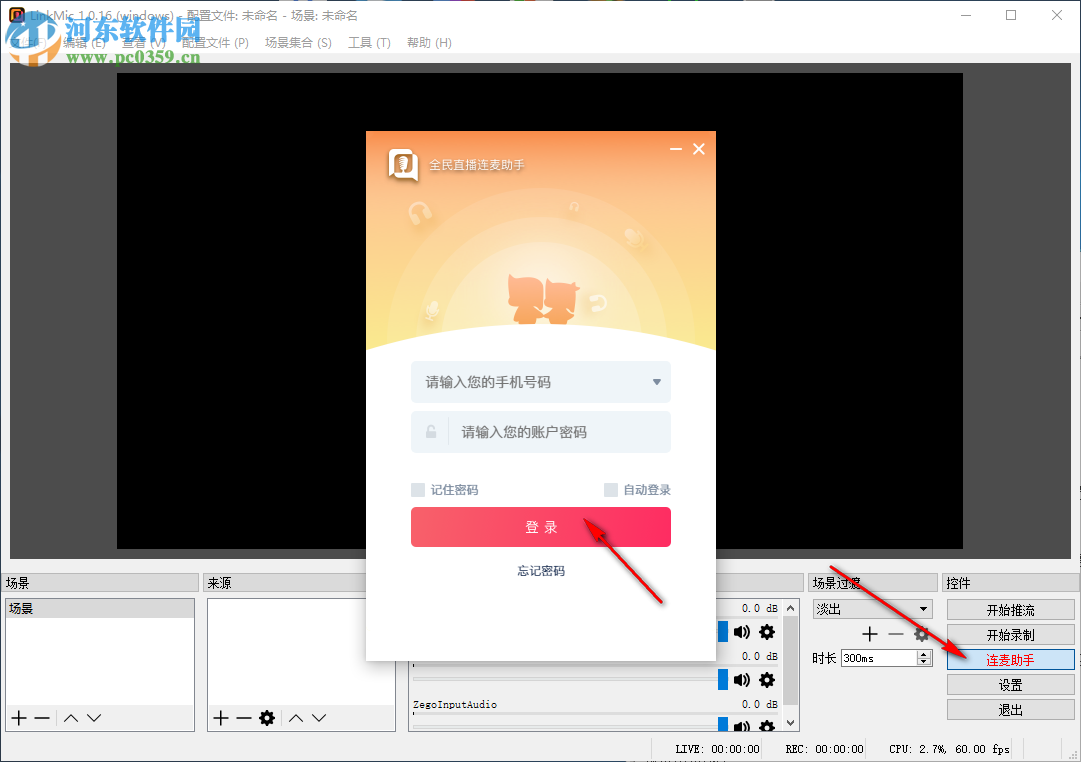1081x762 pixels.
Task: Open the 淡出 transition dropdown
Action: tap(873, 609)
